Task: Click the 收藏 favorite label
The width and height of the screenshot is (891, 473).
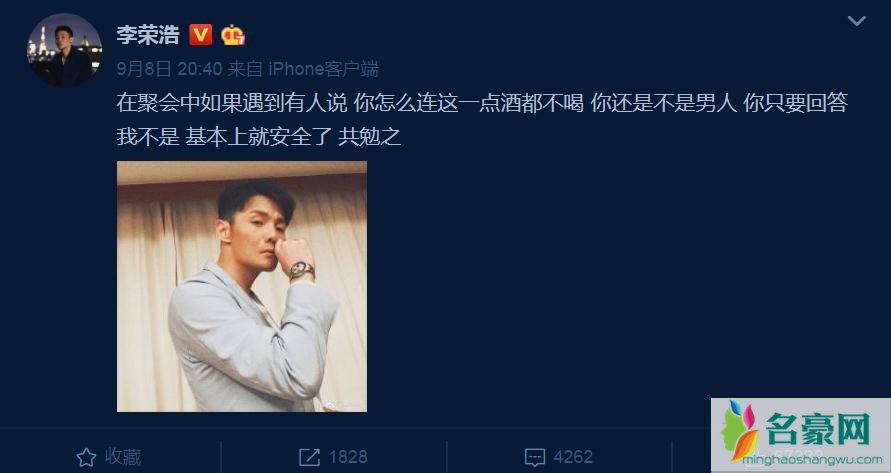Action: pyautogui.click(x=123, y=457)
